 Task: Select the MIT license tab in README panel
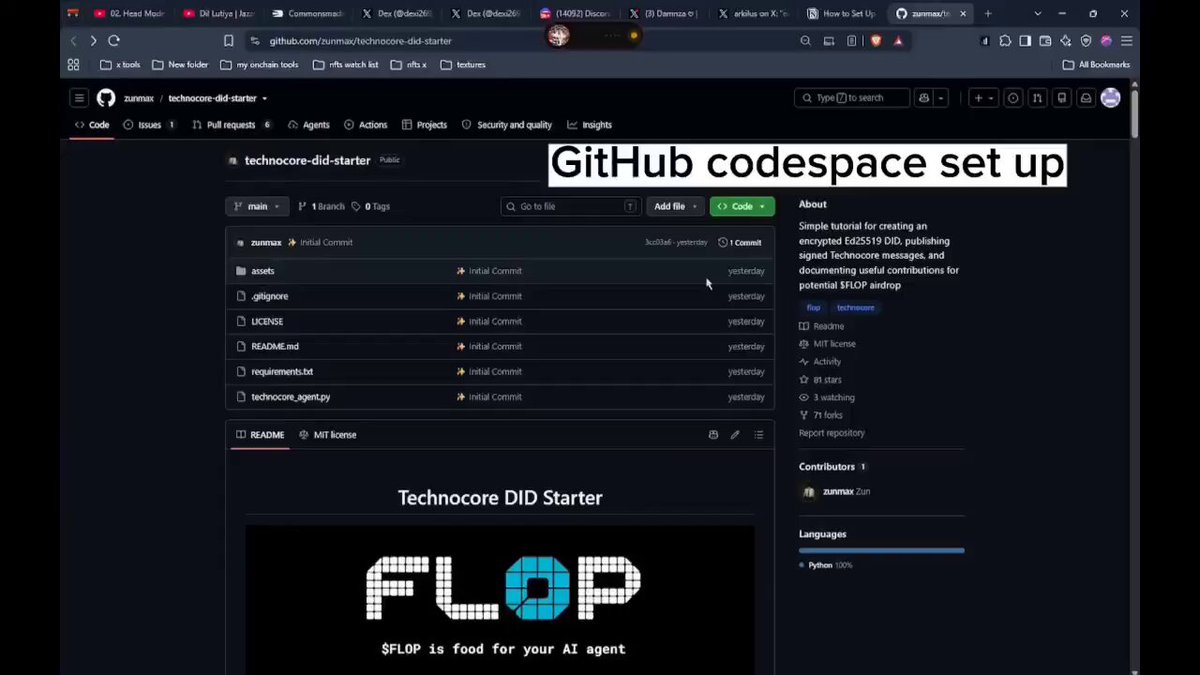pyautogui.click(x=327, y=435)
